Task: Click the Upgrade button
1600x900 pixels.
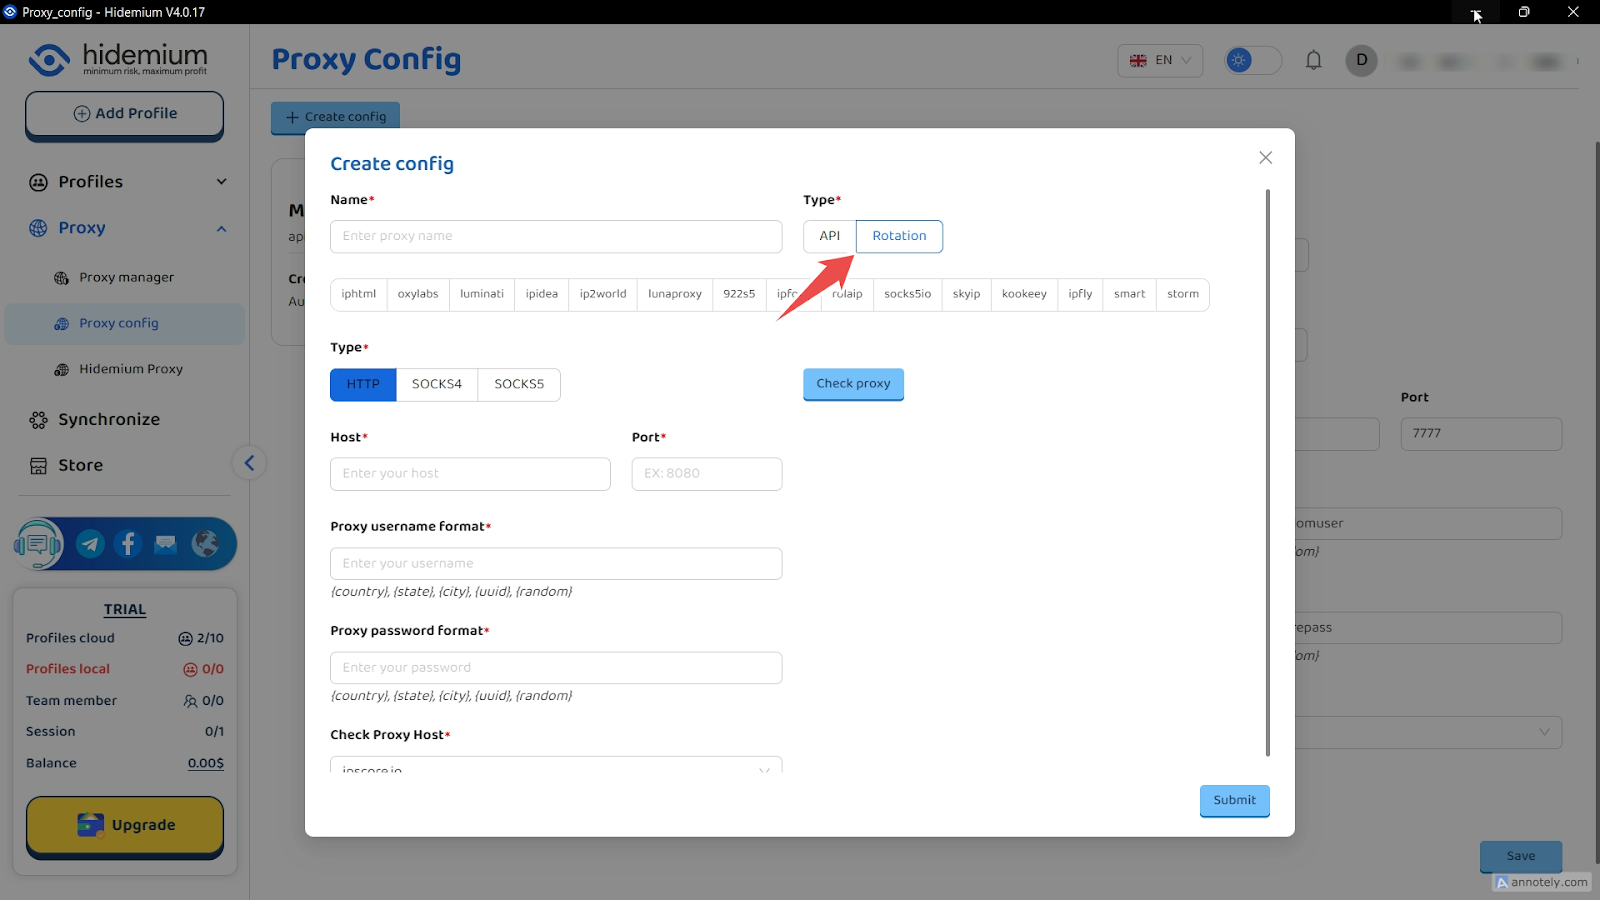Action: pos(125,825)
